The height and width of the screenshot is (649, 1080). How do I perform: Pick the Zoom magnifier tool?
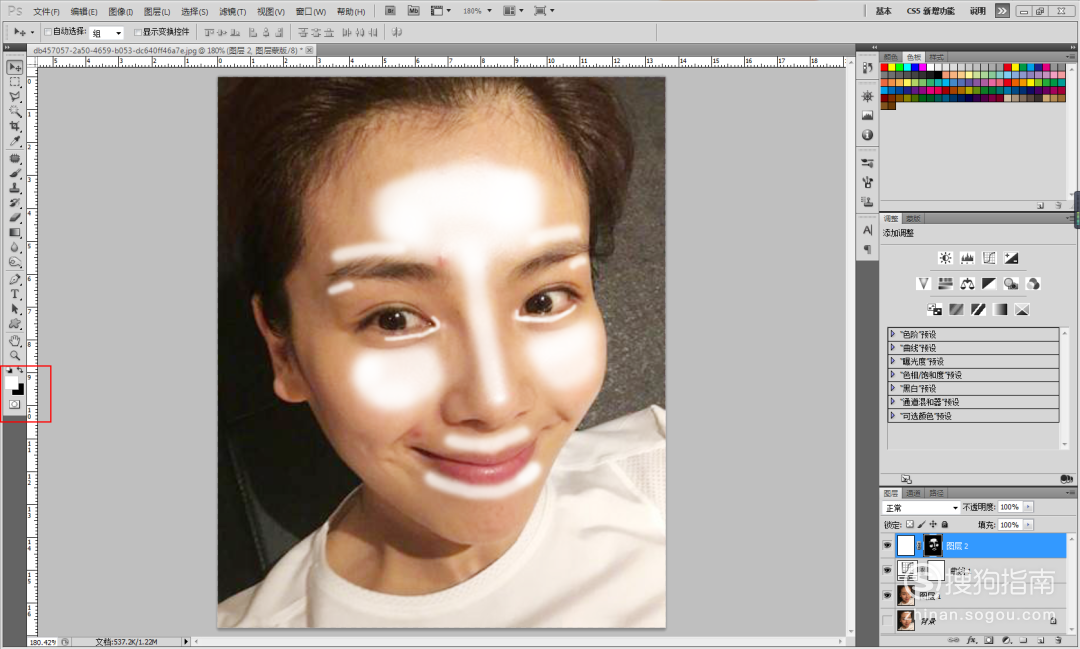point(15,355)
